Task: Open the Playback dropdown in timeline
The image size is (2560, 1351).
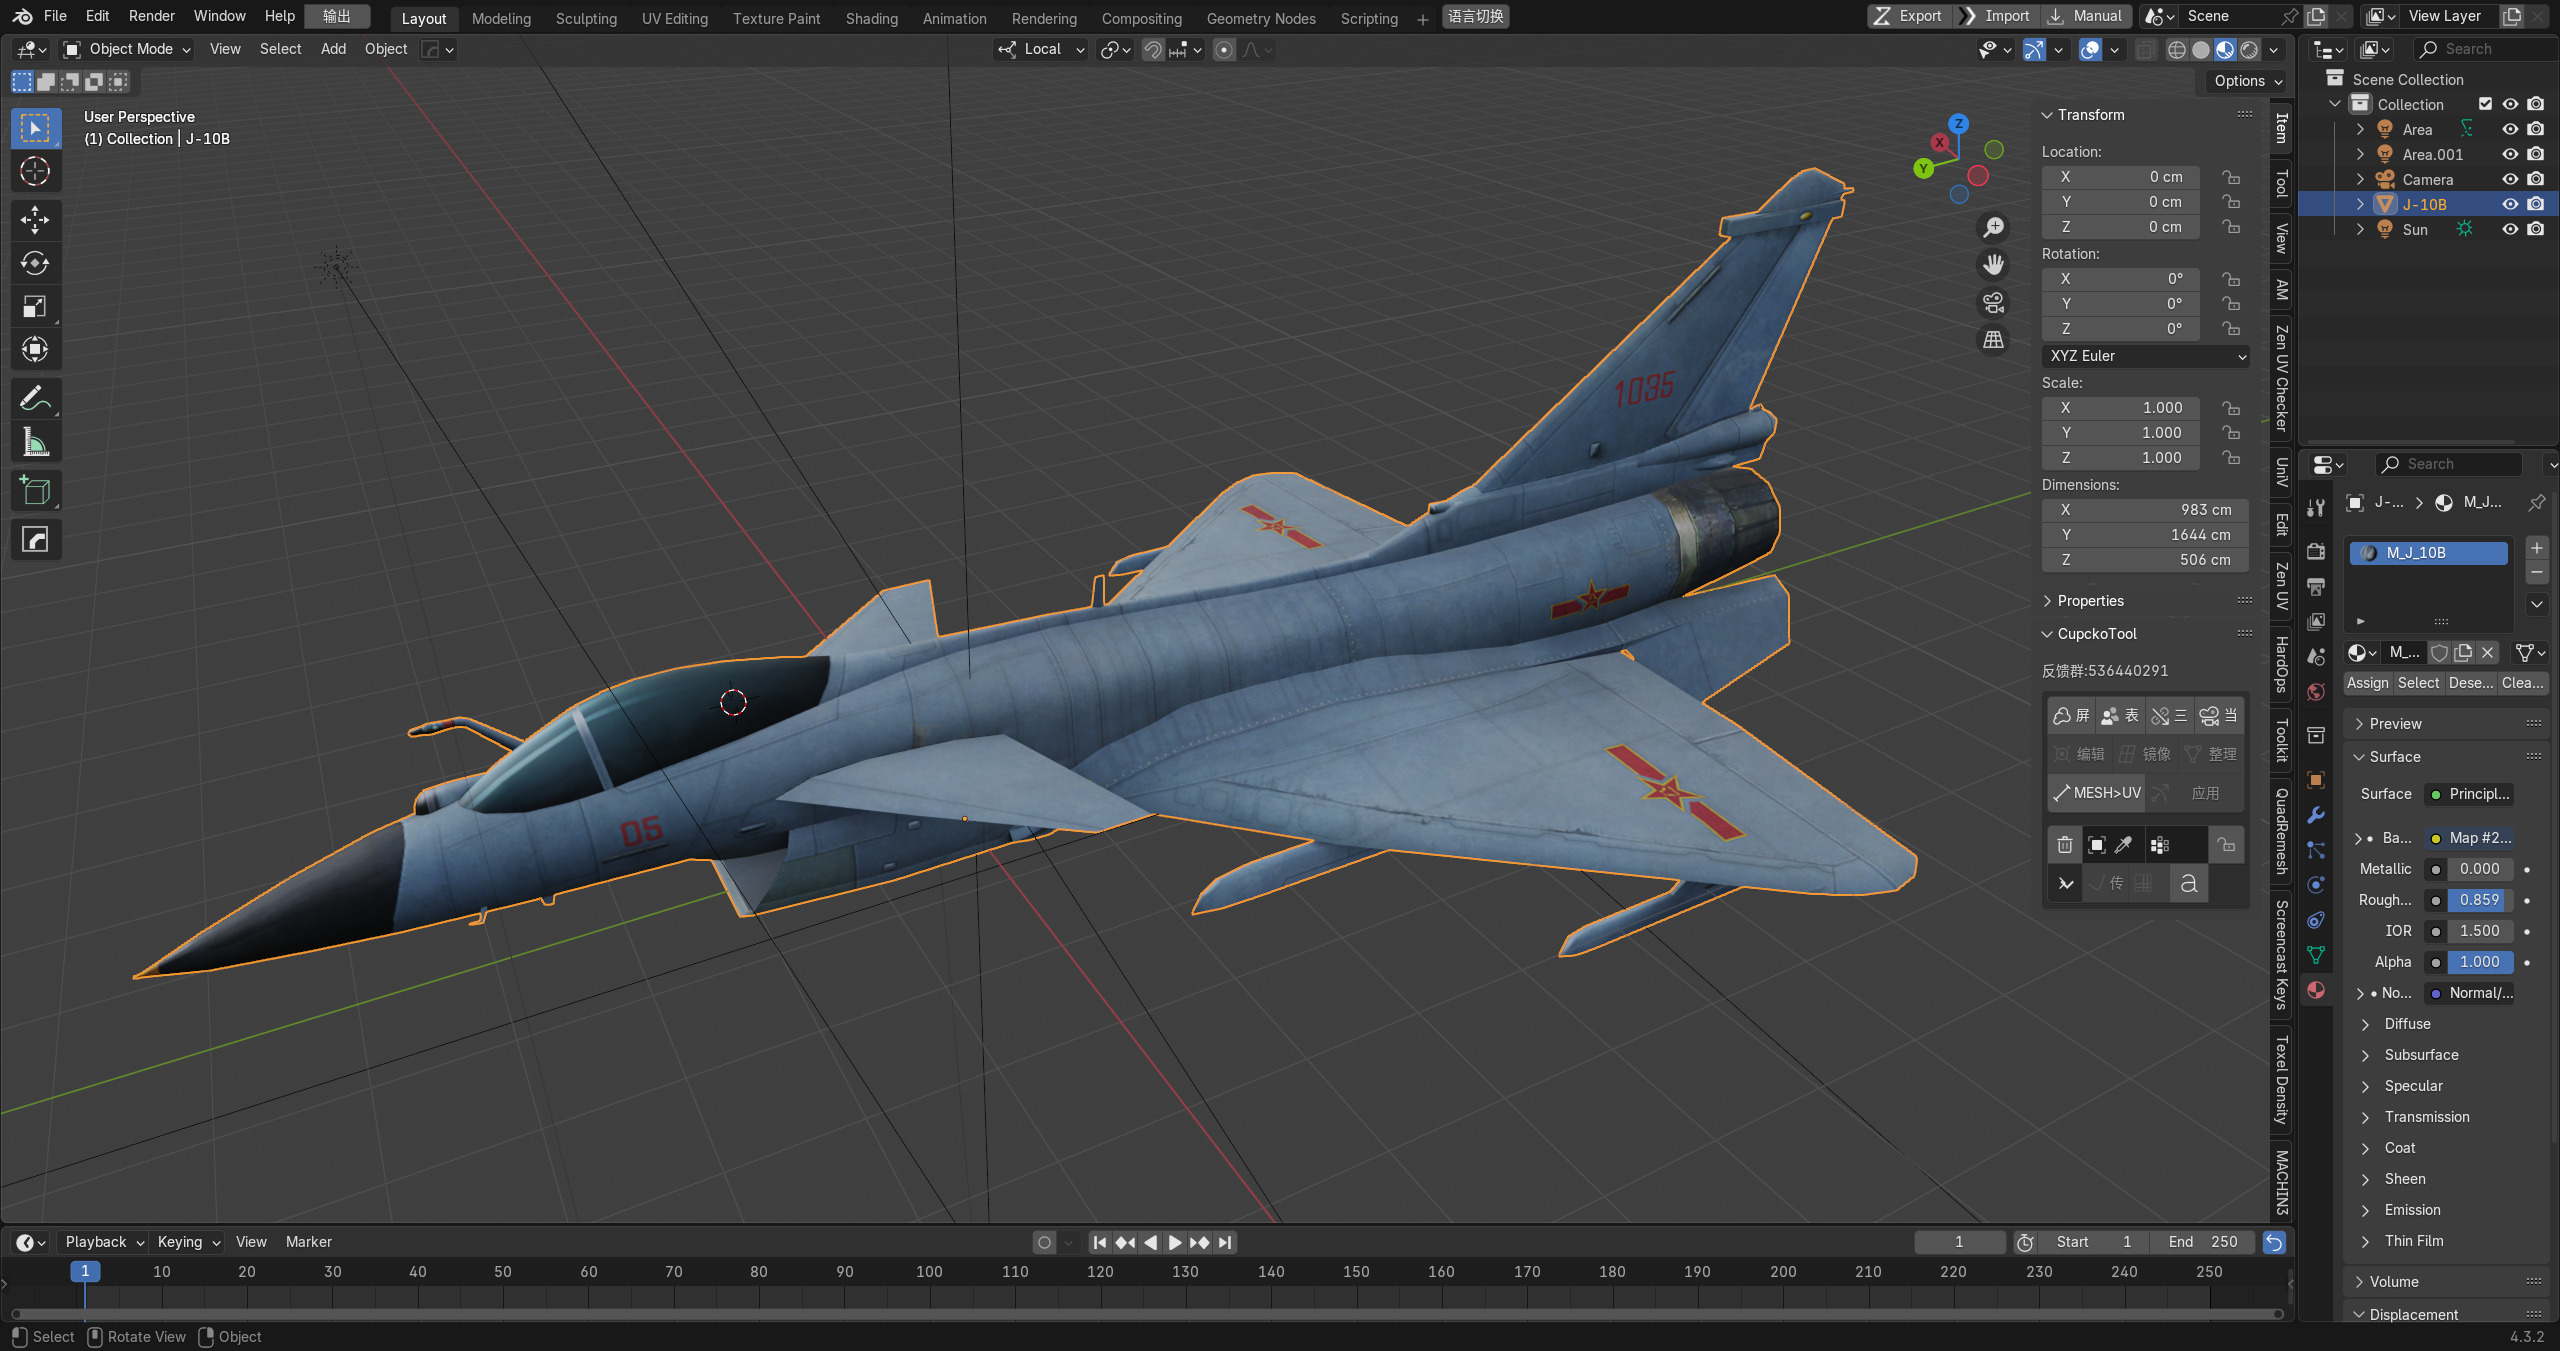Action: click(x=104, y=1242)
